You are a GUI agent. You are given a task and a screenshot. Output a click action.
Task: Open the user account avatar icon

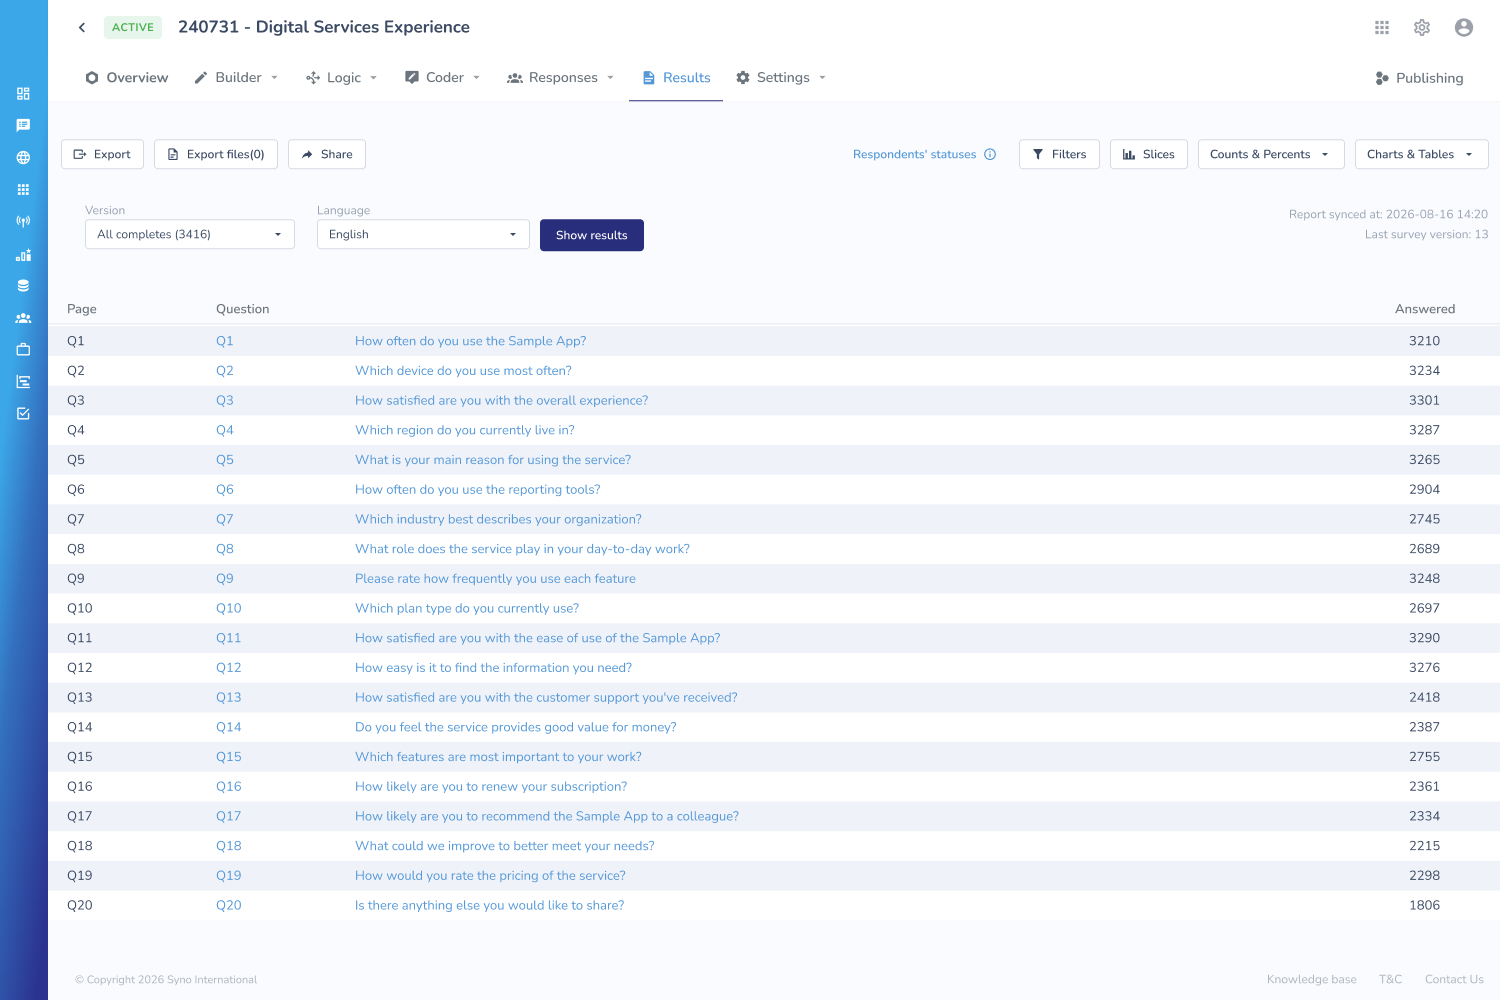coord(1464,27)
